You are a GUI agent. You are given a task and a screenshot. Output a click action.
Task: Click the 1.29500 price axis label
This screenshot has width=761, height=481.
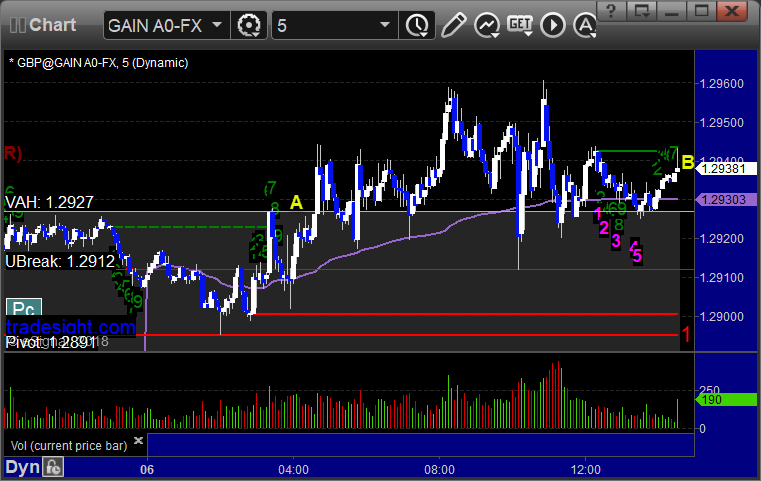coord(721,123)
